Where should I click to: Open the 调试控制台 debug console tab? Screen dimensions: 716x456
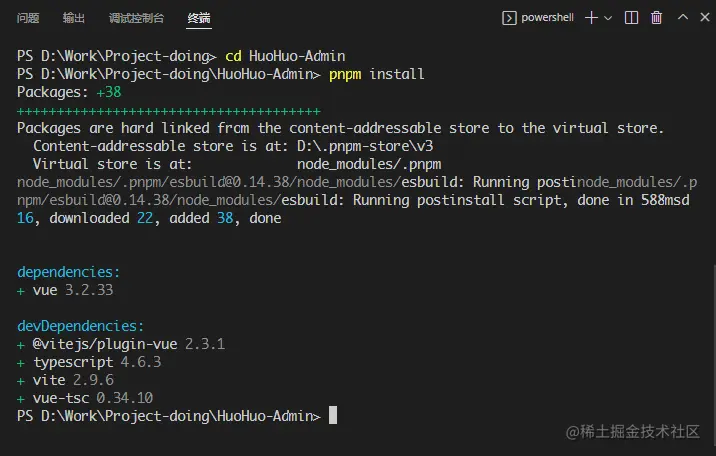click(136, 18)
